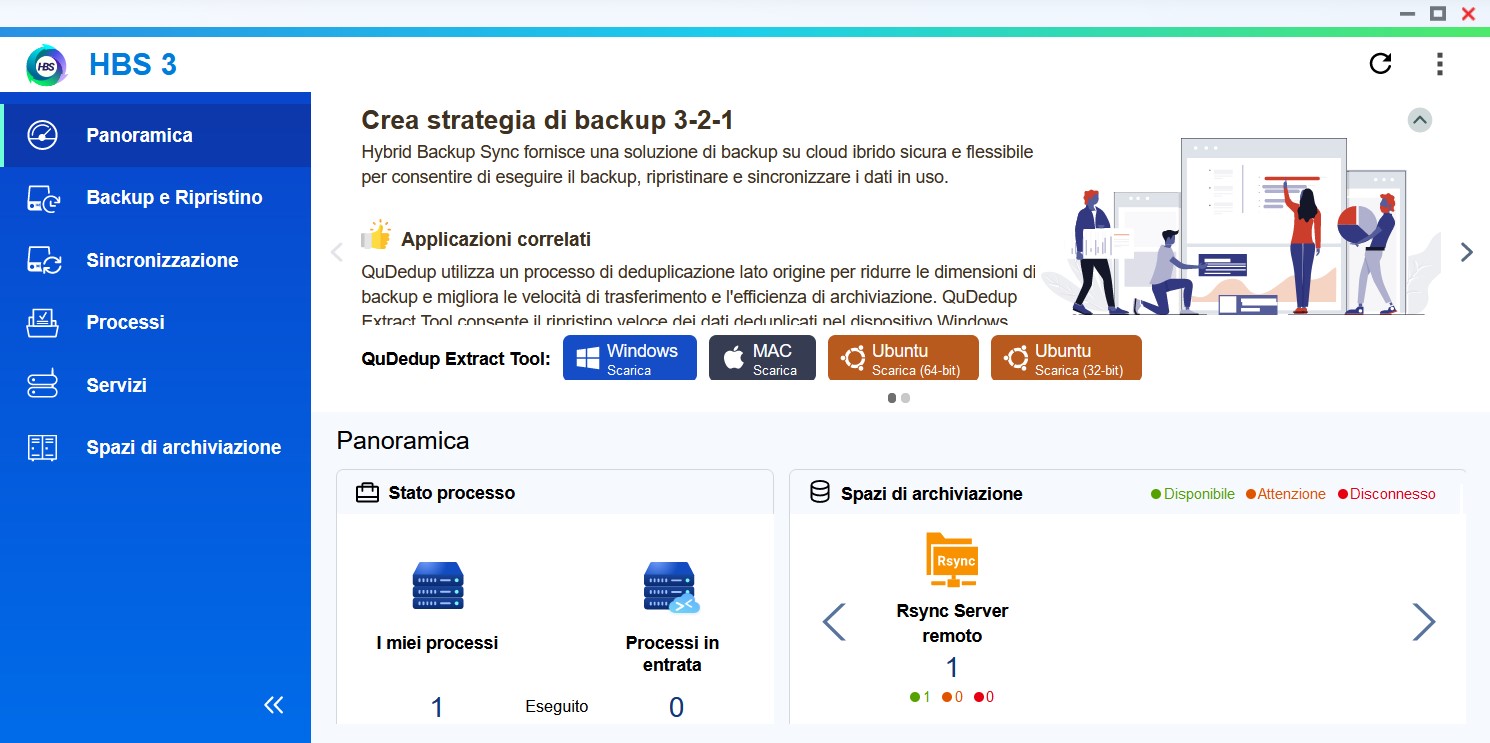Click the Processi inbox icon

[43, 322]
